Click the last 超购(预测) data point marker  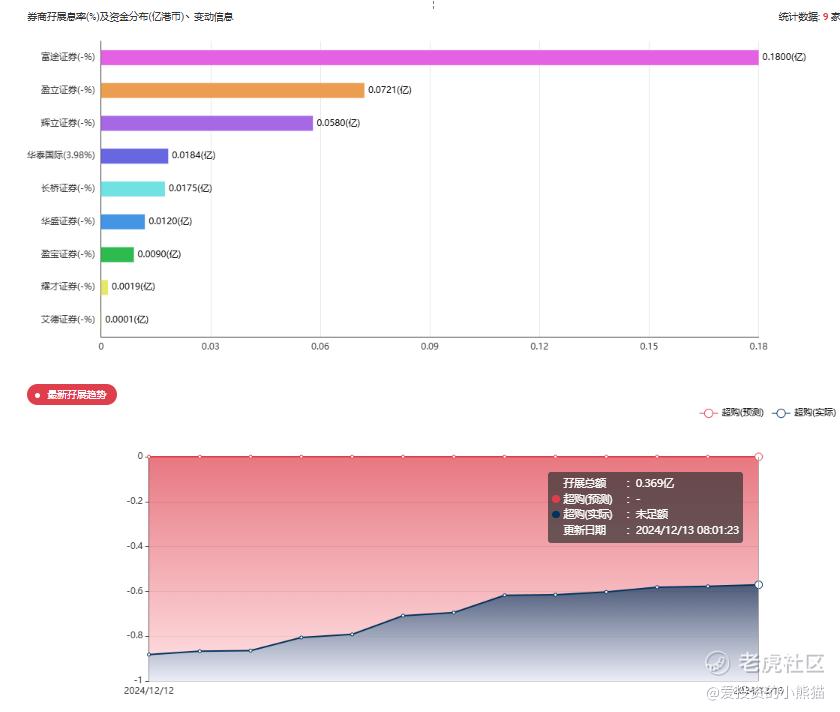[759, 457]
